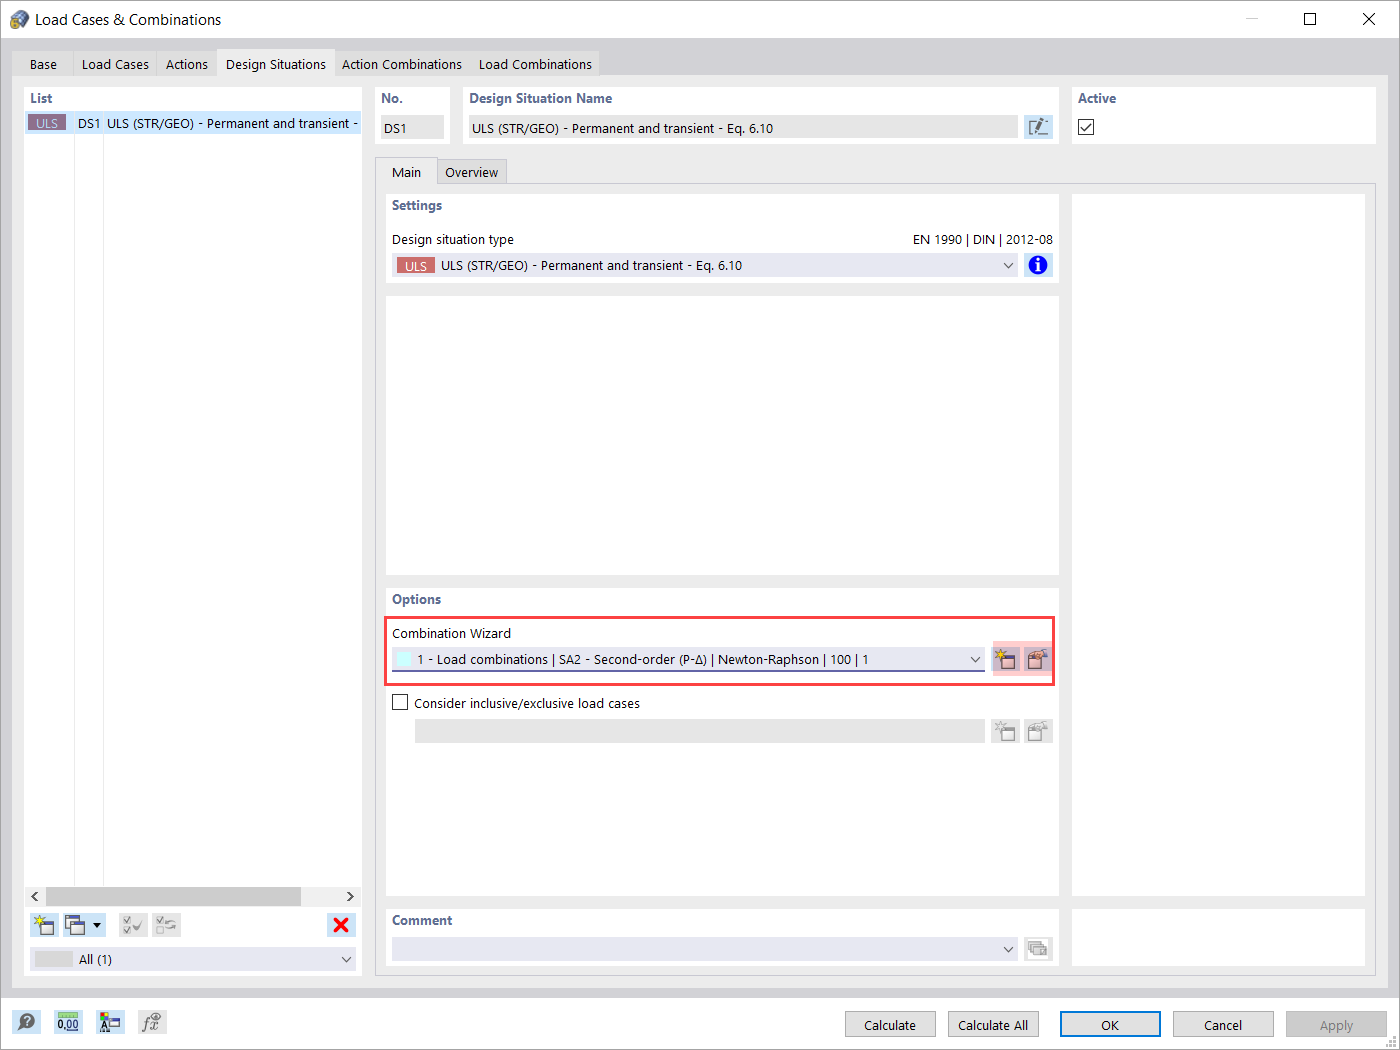Screen dimensions: 1400x1050
Task: Click the new inclusive/exclusive load cases icon
Action: 1006,731
